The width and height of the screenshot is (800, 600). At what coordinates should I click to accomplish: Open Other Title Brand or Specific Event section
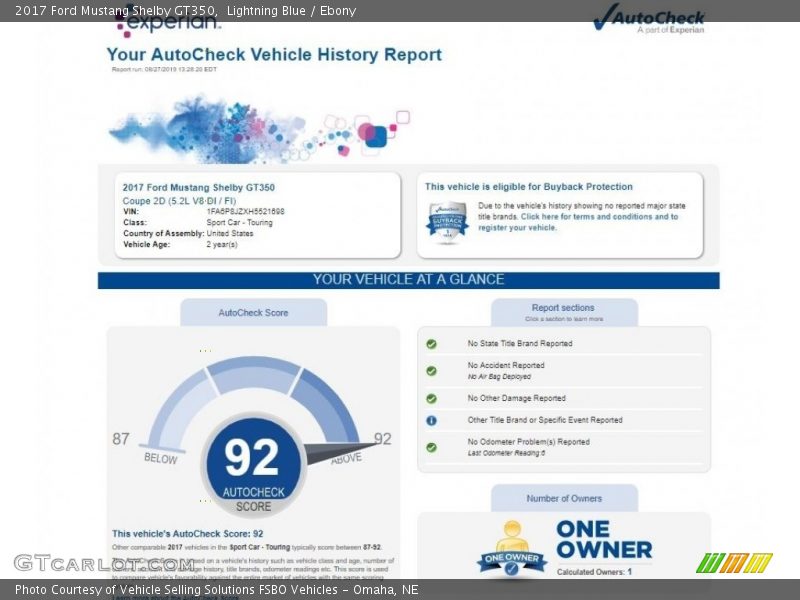click(x=563, y=420)
